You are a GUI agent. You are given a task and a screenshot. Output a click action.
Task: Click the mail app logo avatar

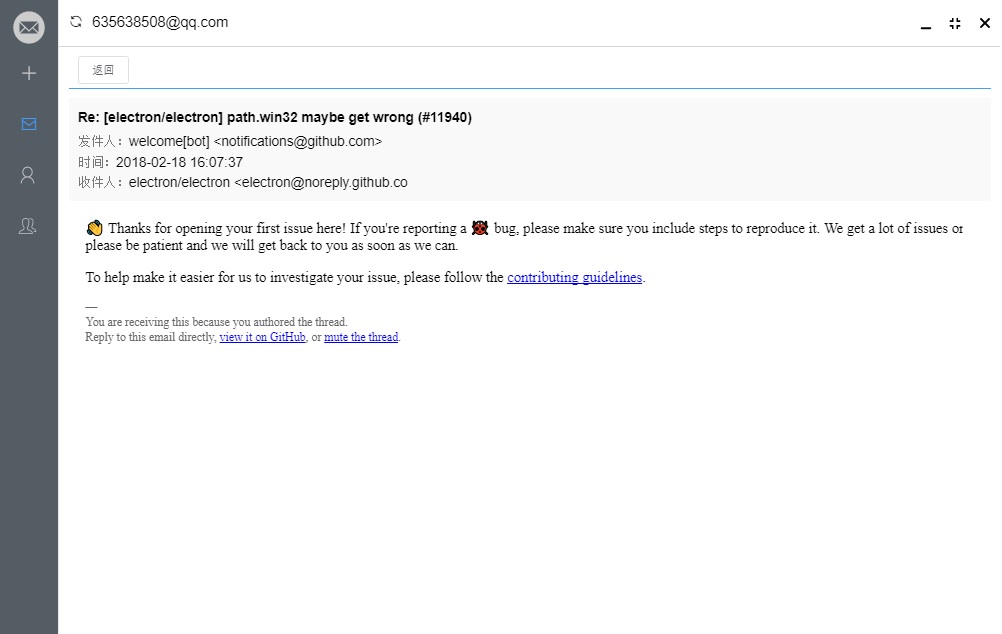(29, 27)
